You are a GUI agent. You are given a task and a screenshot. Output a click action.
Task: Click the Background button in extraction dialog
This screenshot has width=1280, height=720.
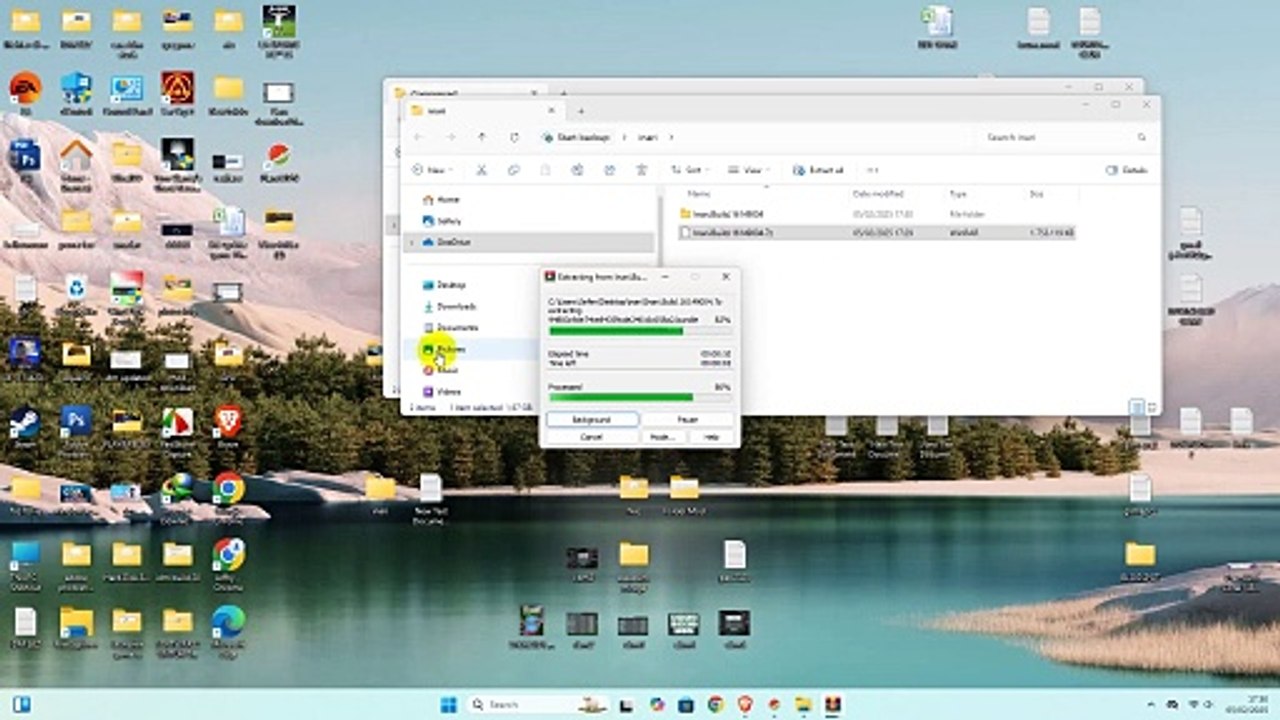click(591, 420)
